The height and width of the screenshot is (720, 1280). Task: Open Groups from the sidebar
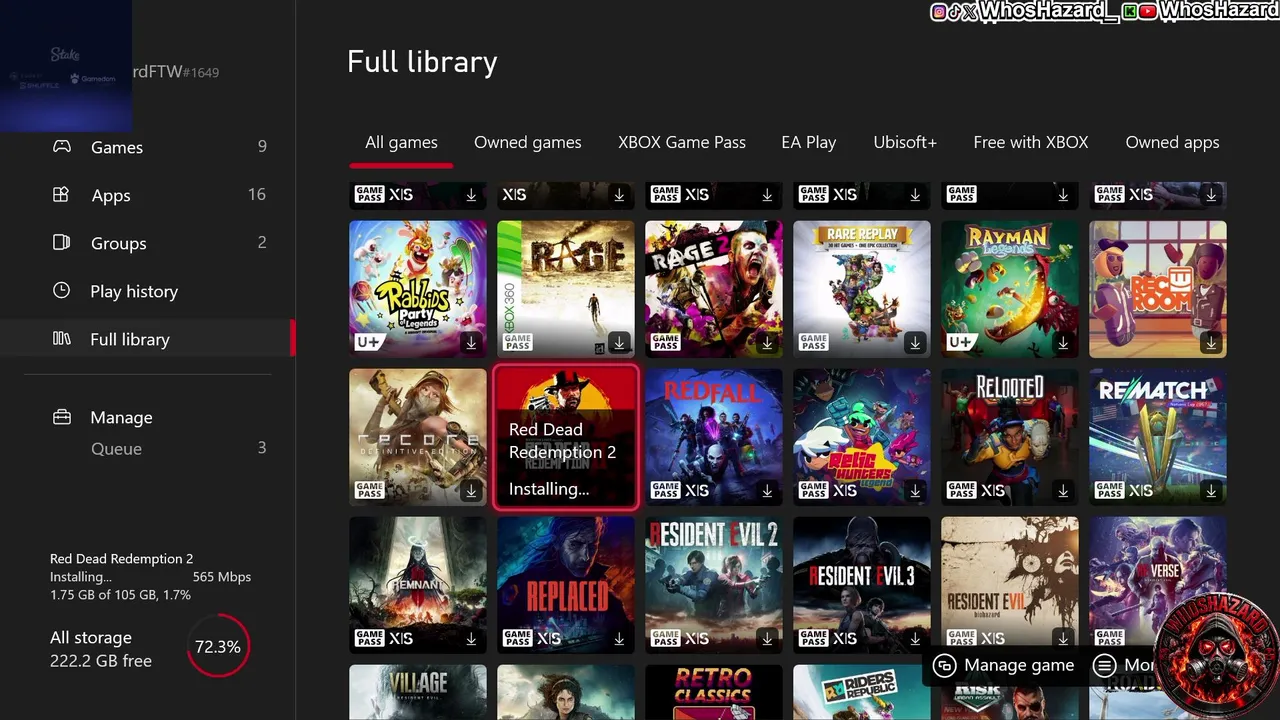(x=148, y=243)
